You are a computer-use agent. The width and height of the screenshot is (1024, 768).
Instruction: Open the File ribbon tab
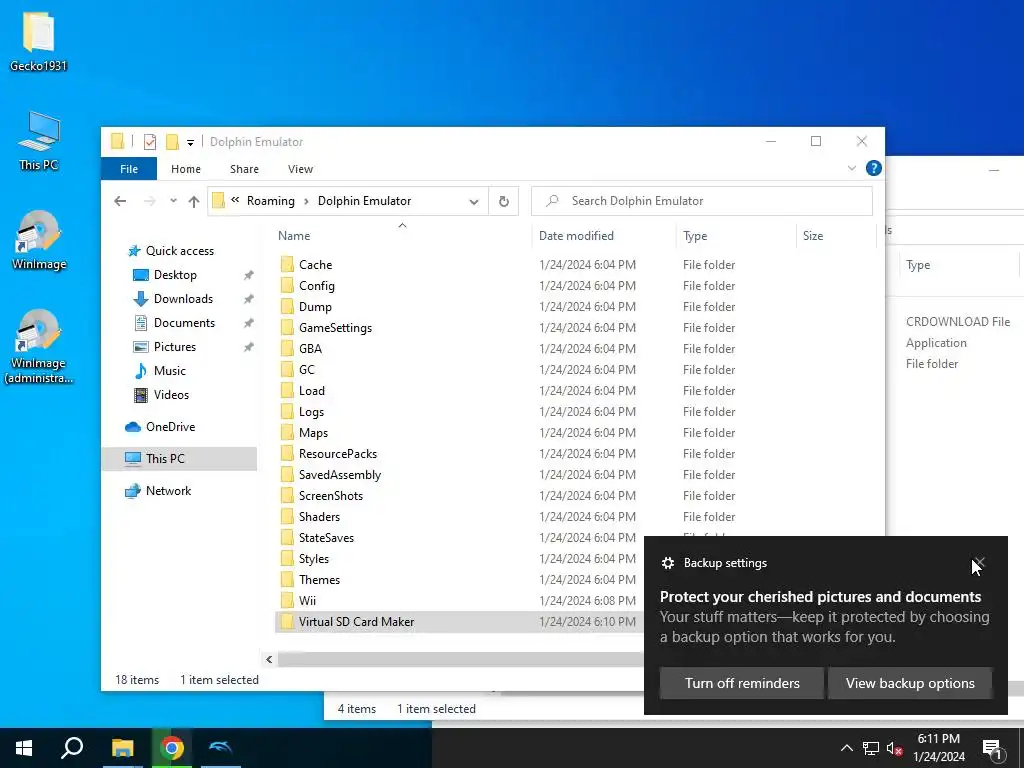click(129, 169)
